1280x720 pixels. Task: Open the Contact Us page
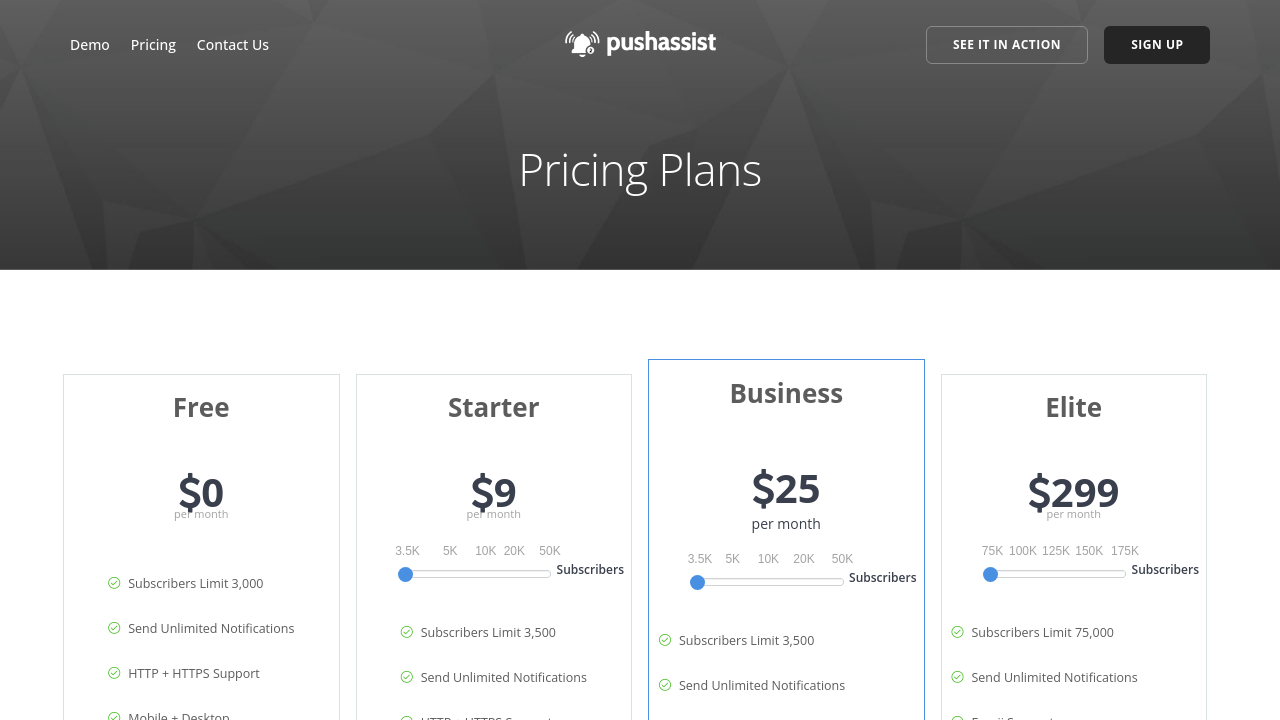[x=233, y=45]
